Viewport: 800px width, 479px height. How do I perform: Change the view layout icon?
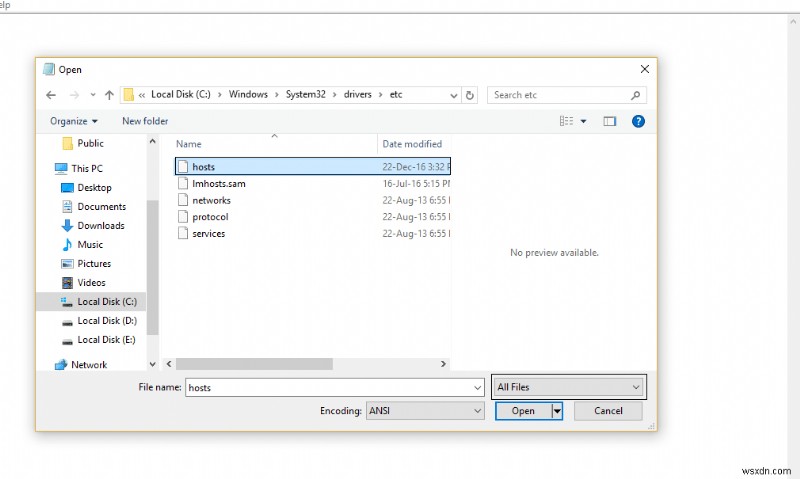pyautogui.click(x=566, y=121)
